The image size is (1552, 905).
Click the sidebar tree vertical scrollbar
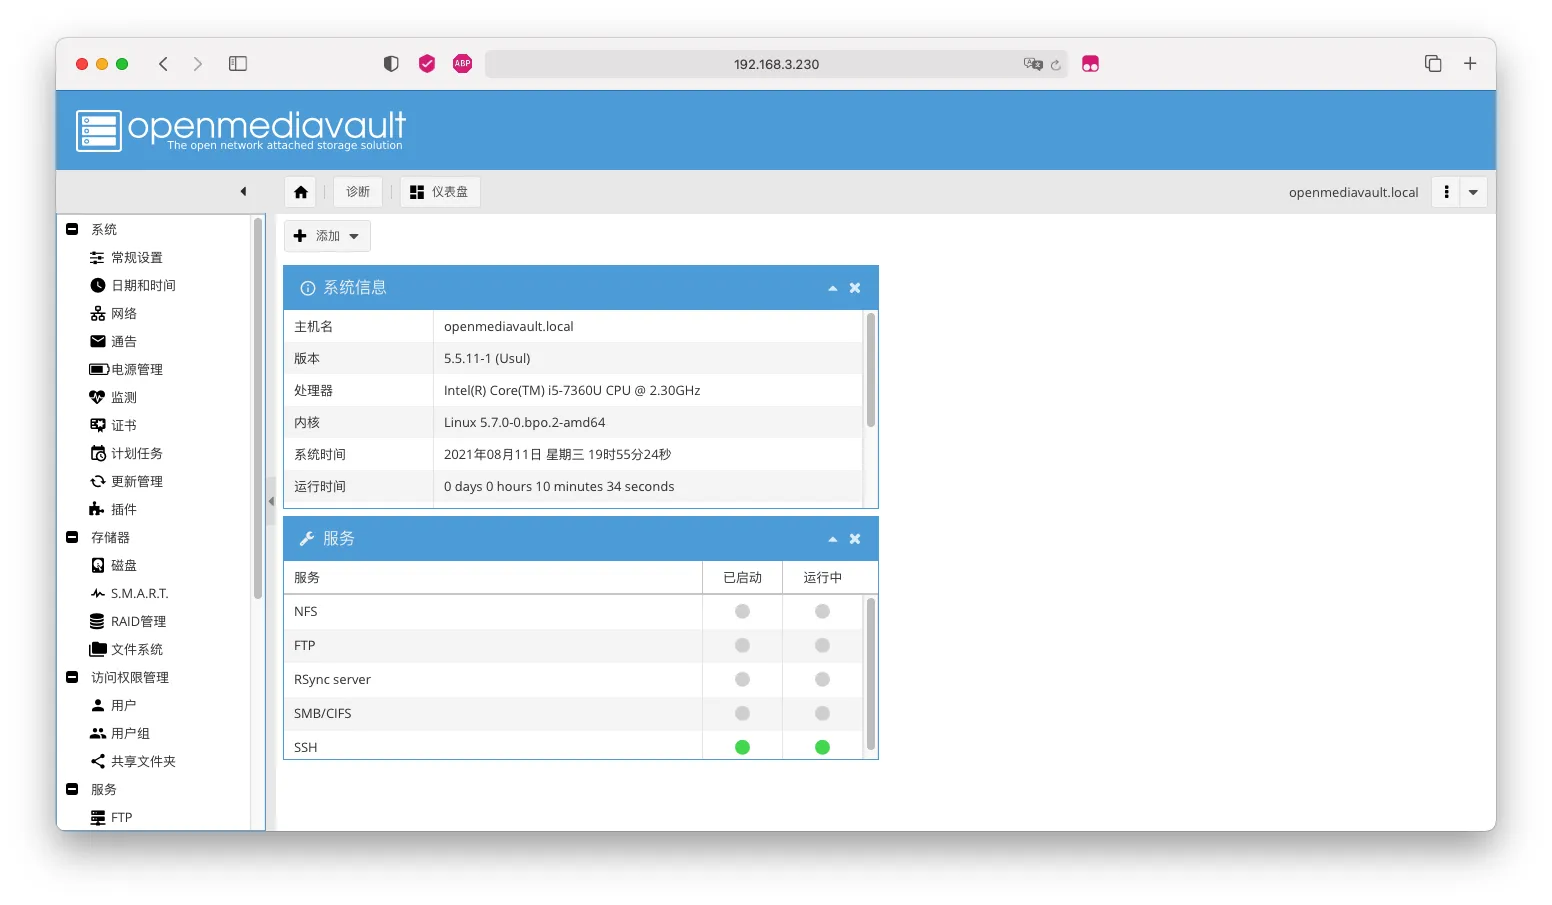pos(258,408)
